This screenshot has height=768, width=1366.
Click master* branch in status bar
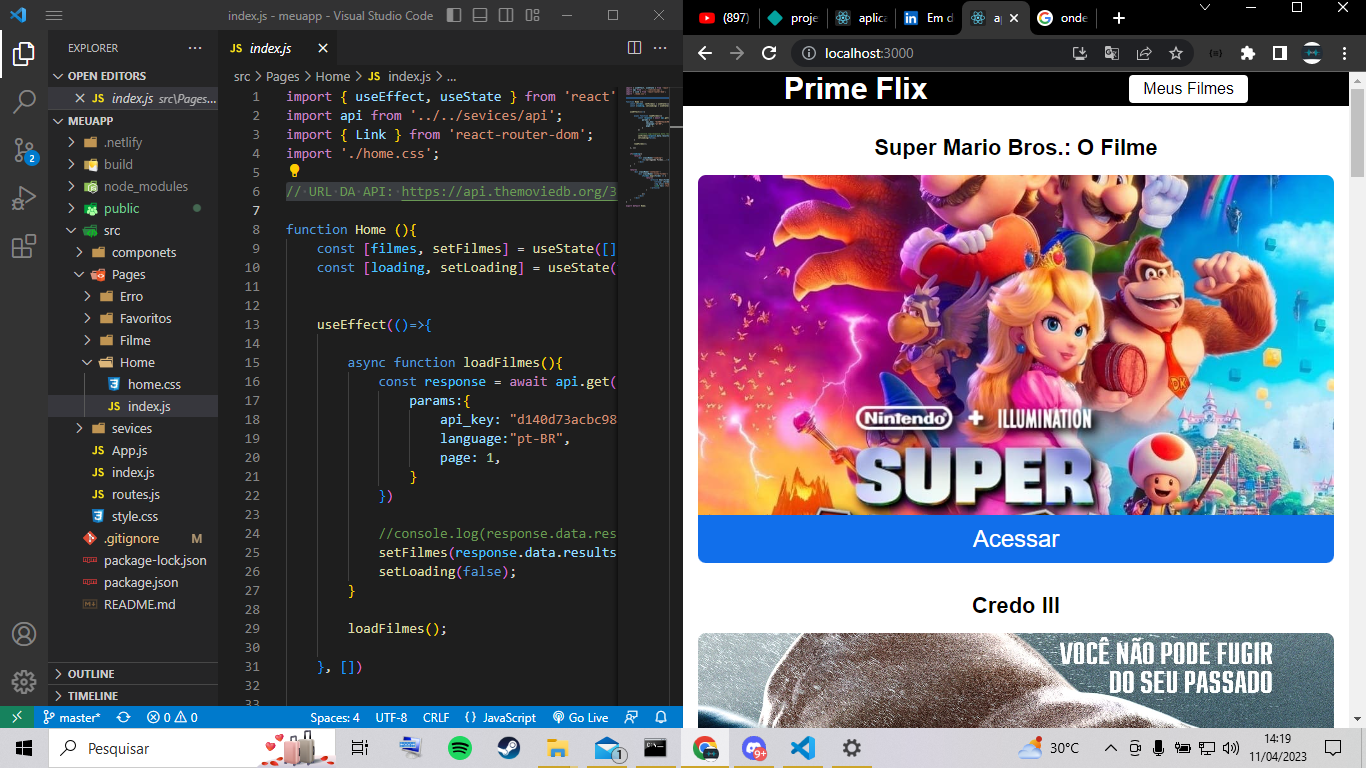(71, 717)
